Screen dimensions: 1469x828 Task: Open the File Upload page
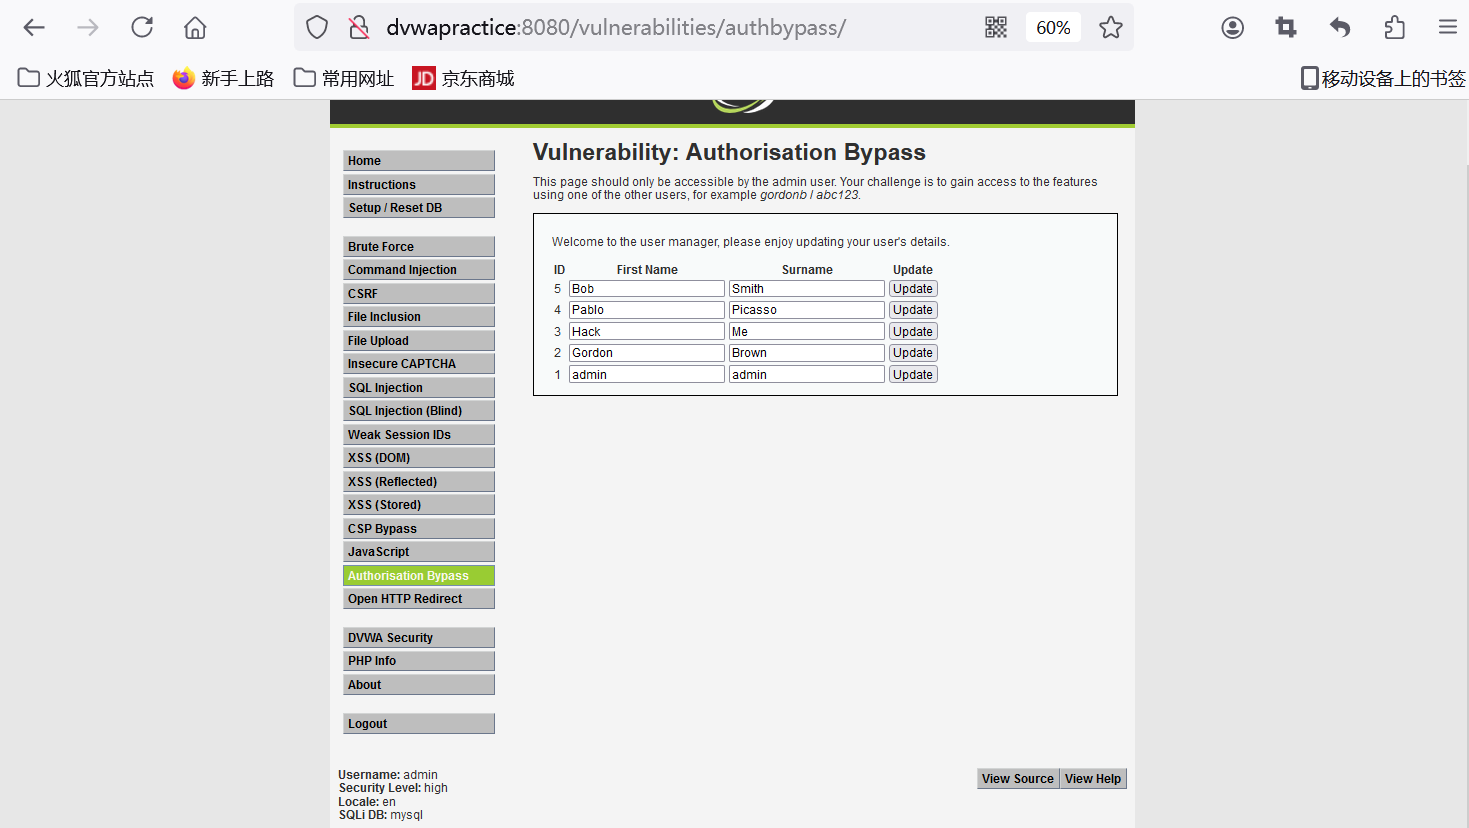coord(419,341)
